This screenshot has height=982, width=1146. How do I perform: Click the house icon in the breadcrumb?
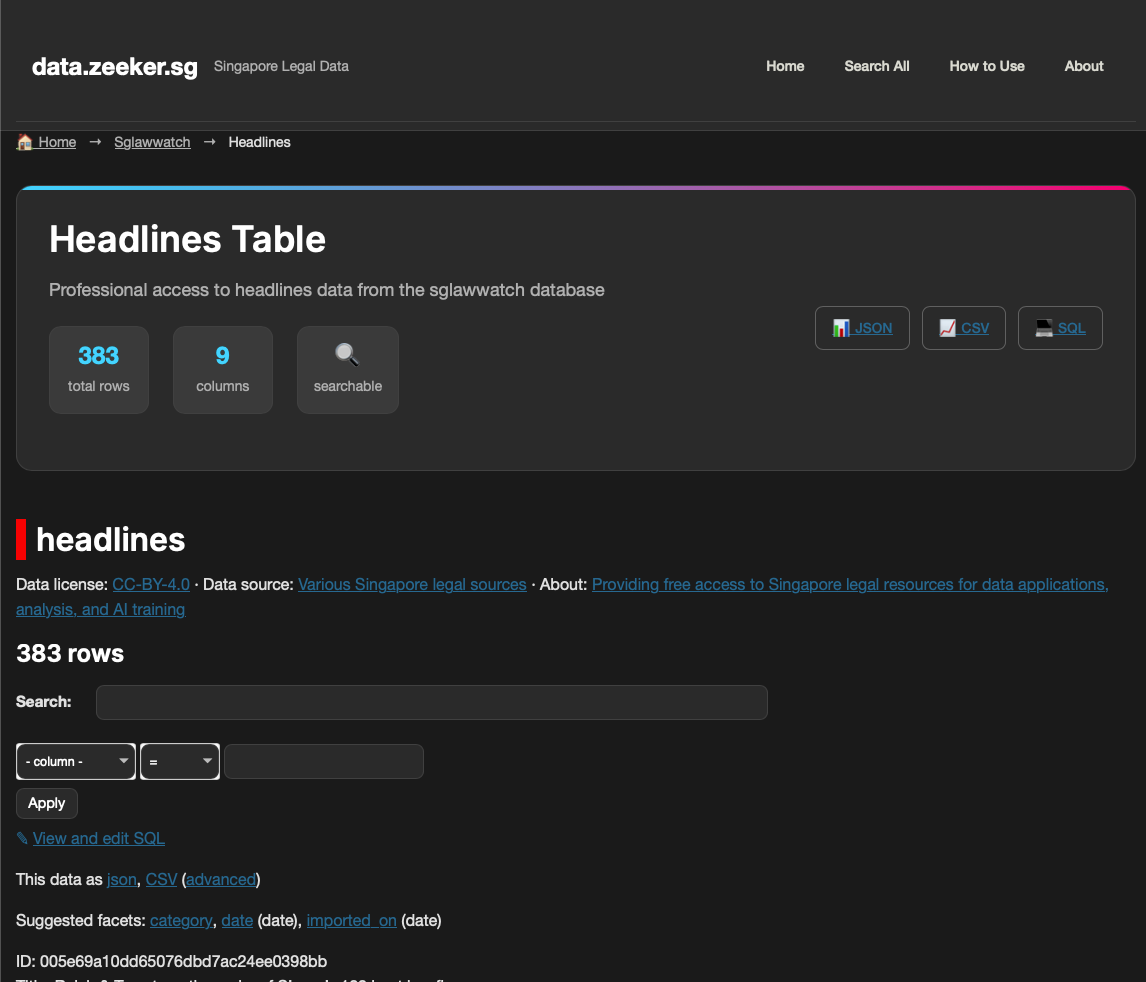coord(25,142)
